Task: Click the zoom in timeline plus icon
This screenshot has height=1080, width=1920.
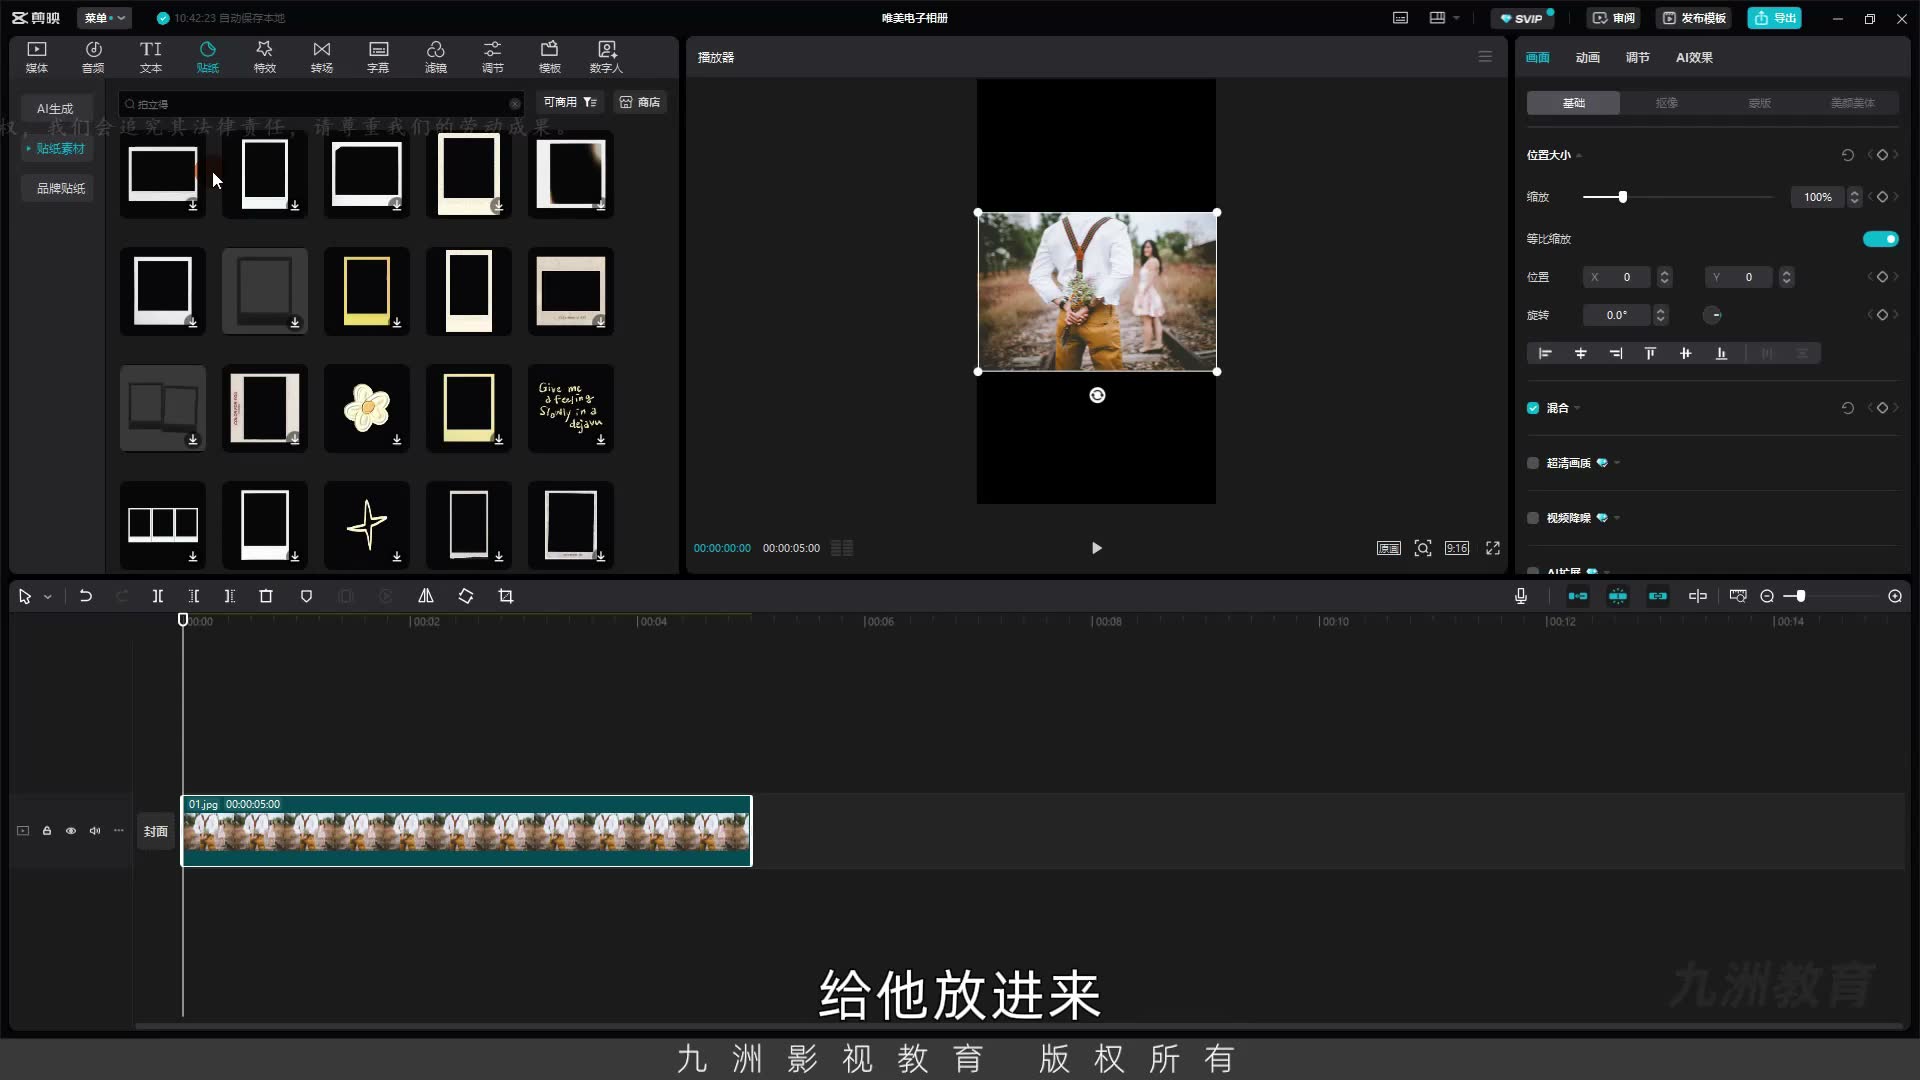Action: (x=1895, y=596)
